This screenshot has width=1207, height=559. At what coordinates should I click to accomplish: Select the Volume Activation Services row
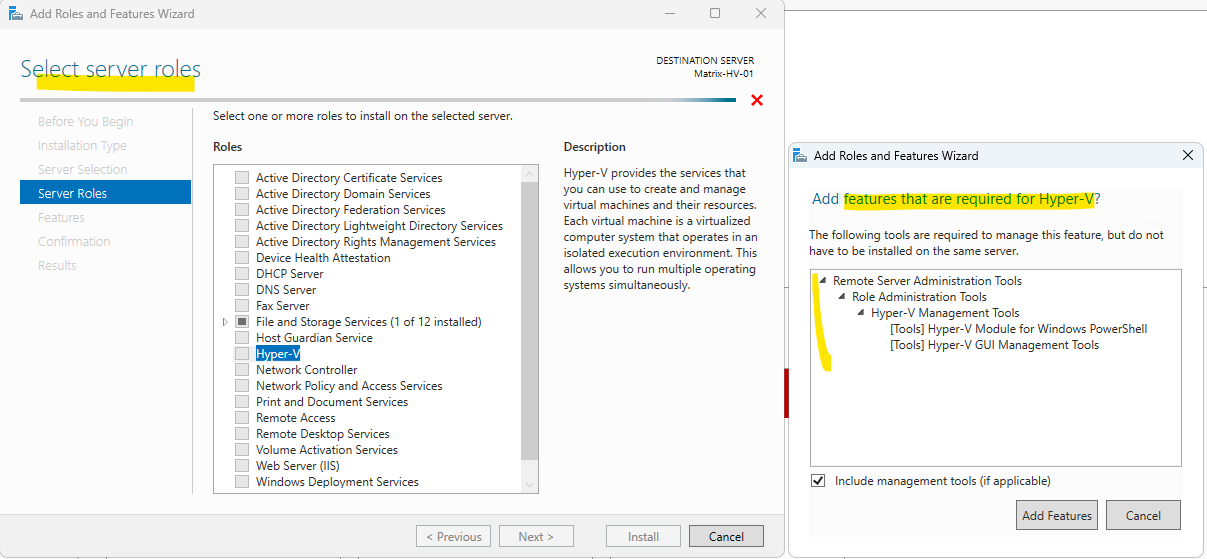(x=327, y=450)
